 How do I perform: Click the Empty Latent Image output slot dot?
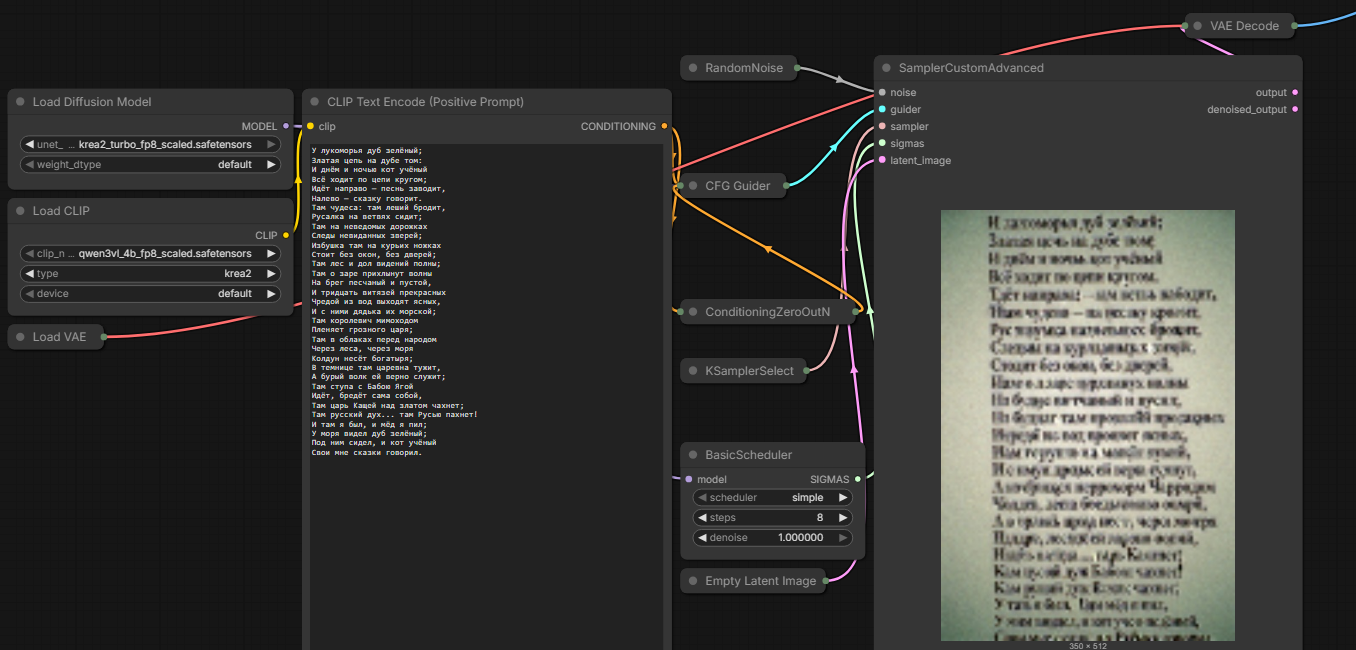coord(825,581)
